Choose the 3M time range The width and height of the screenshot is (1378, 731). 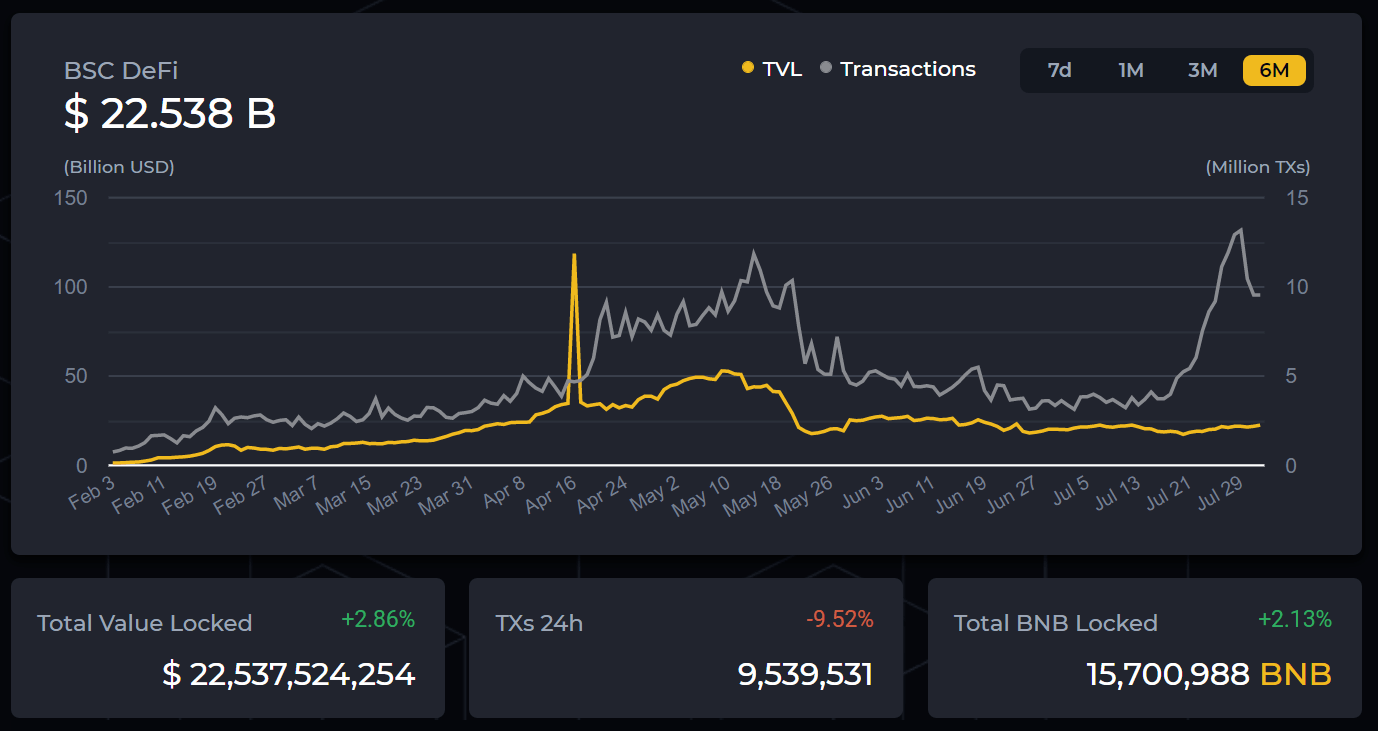(1202, 70)
